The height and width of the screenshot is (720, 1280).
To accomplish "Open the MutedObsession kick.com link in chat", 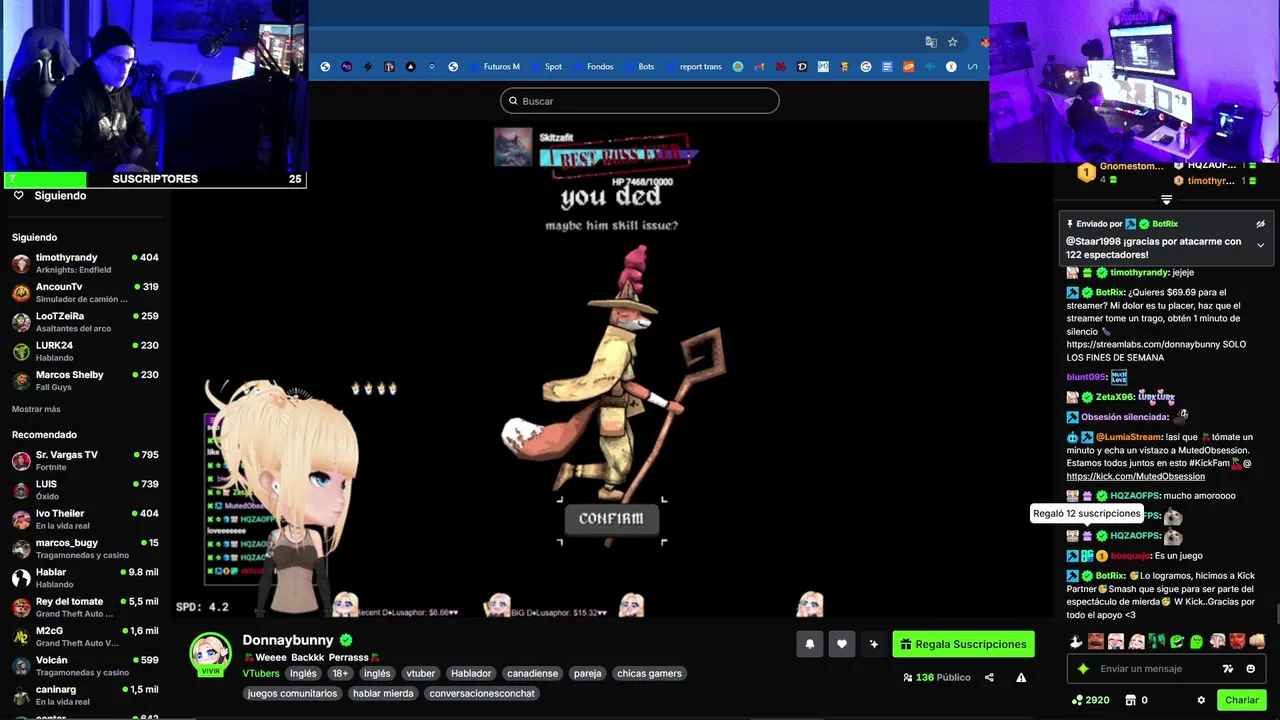I will [1135, 477].
